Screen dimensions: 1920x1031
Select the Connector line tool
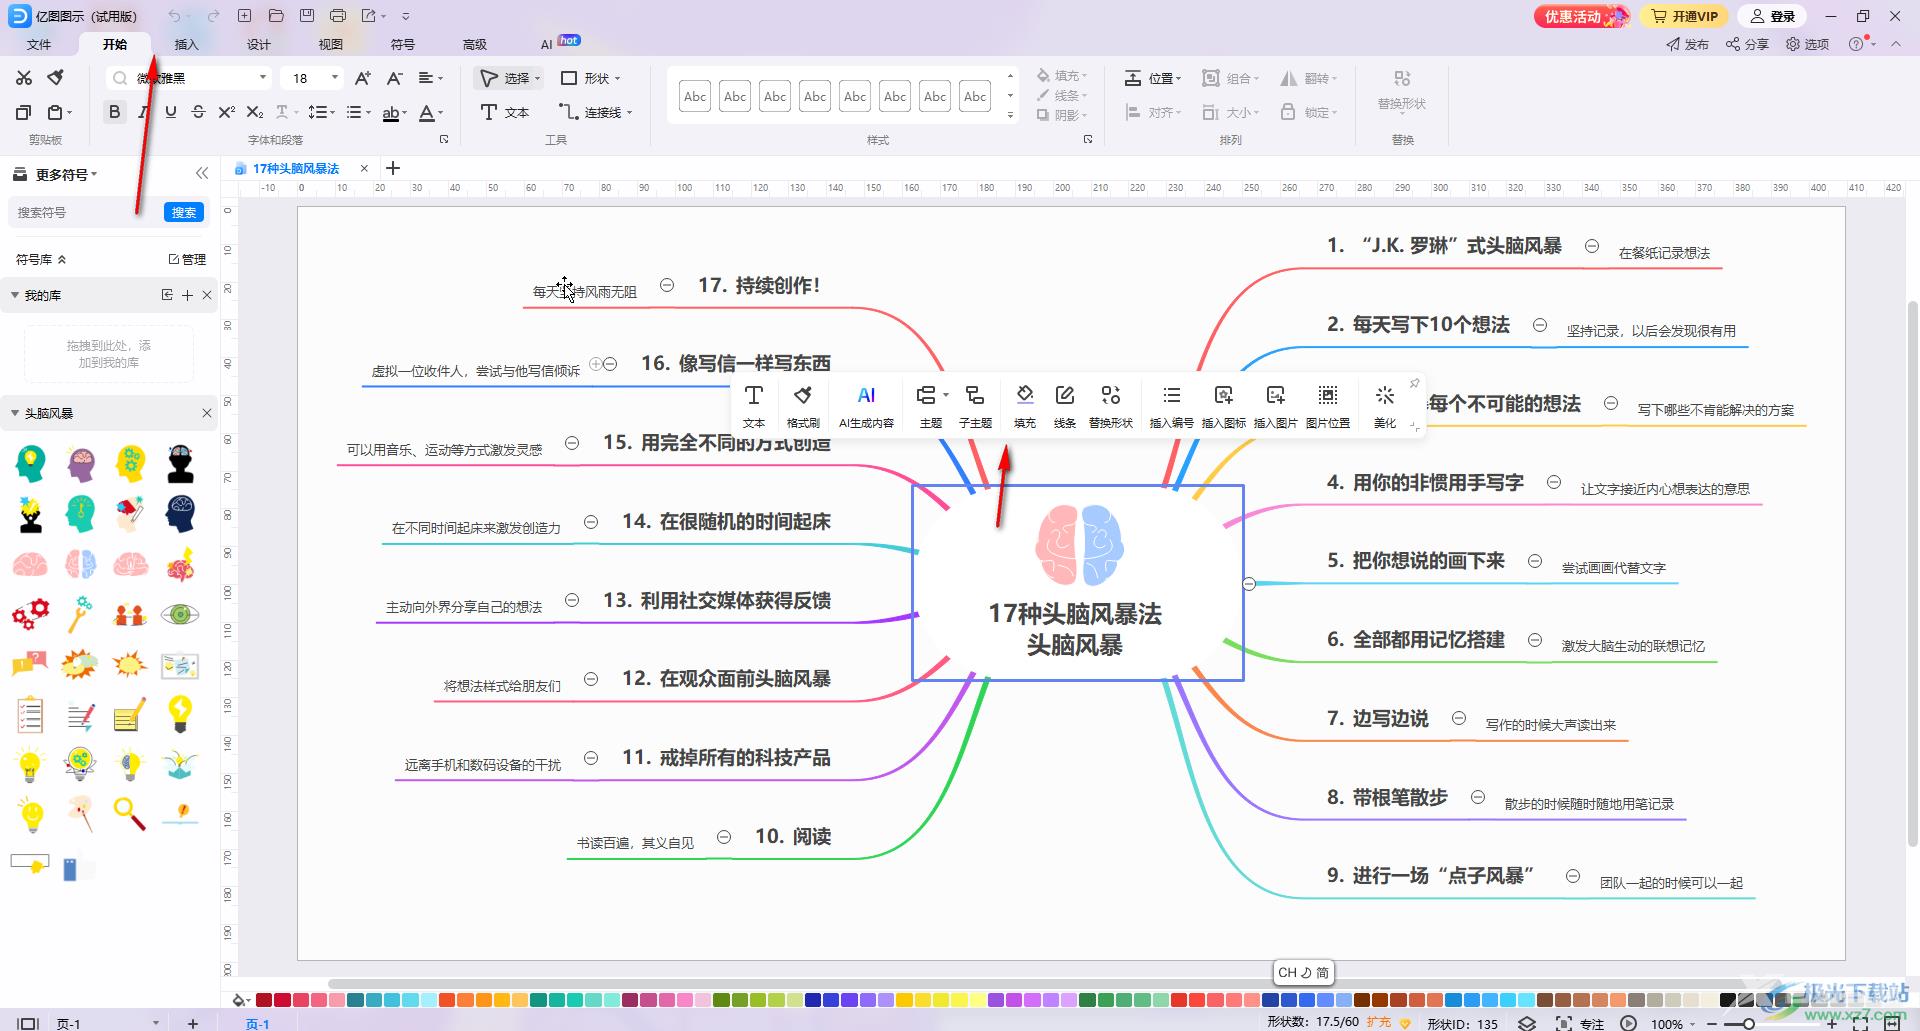pyautogui.click(x=595, y=112)
